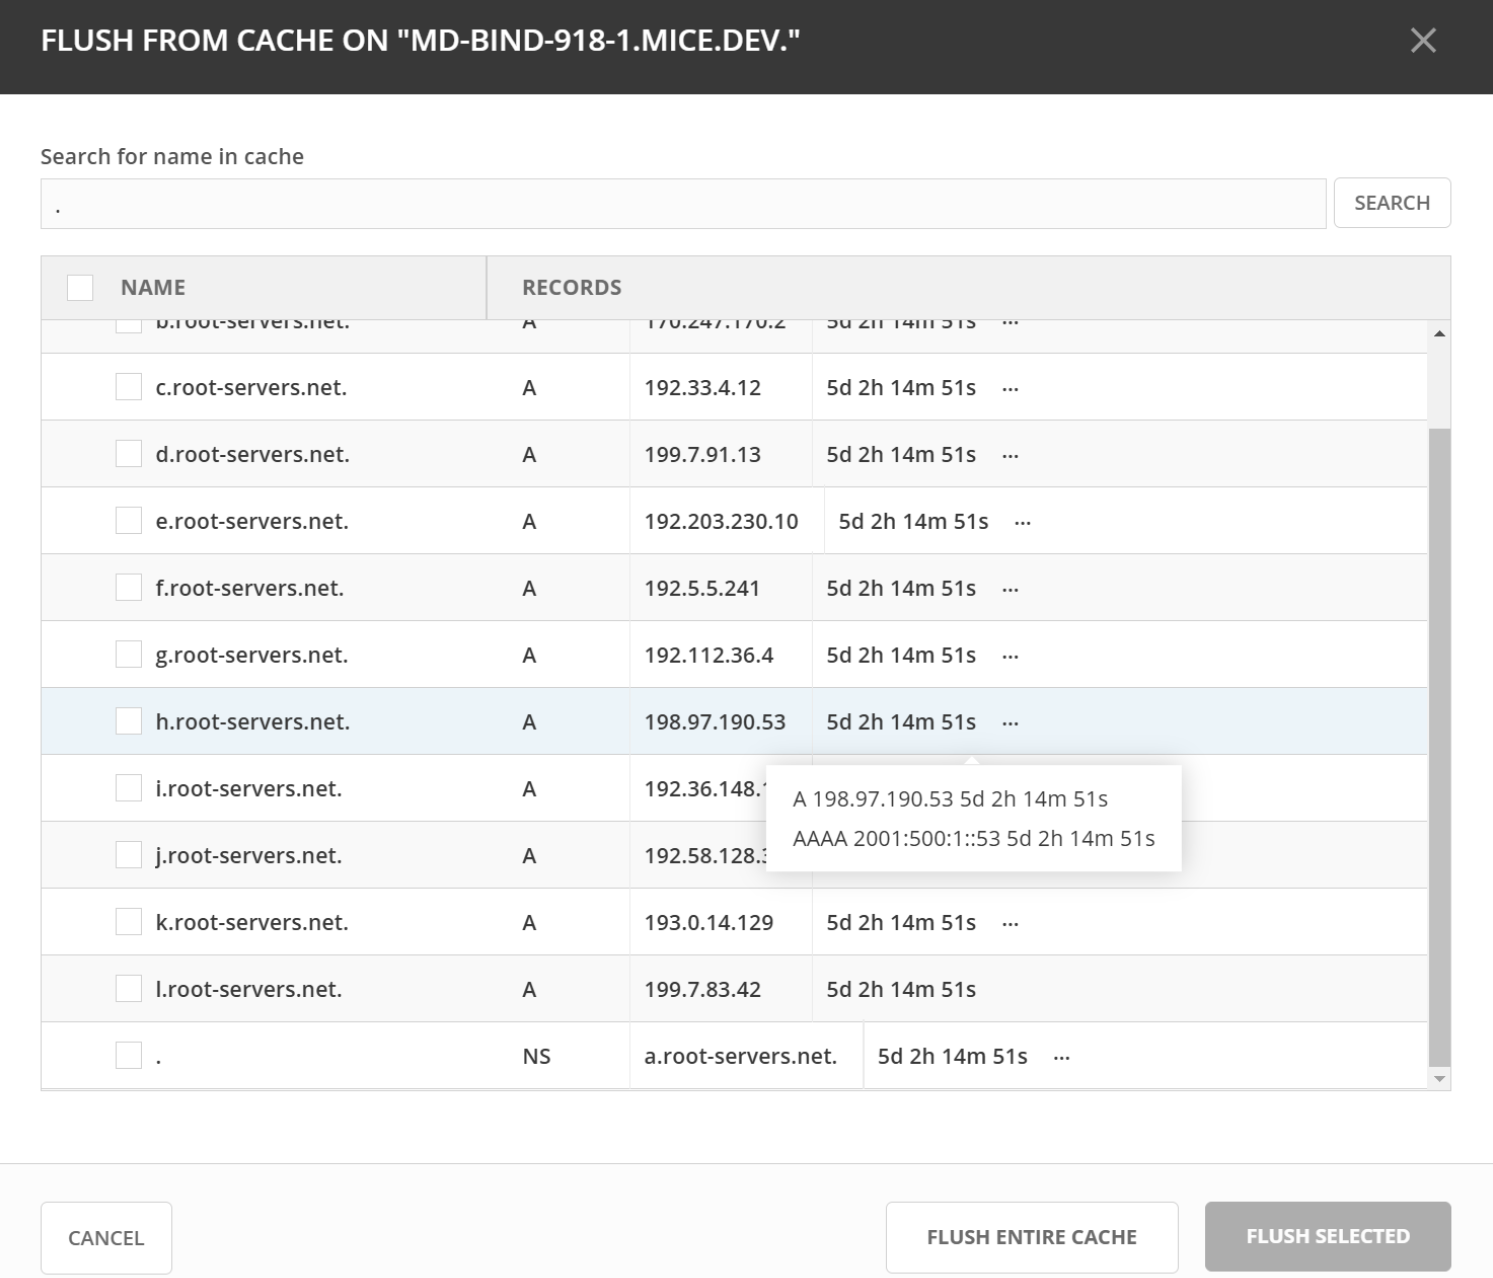Expand records ellipsis on f.root-servers.net. row

click(1010, 590)
